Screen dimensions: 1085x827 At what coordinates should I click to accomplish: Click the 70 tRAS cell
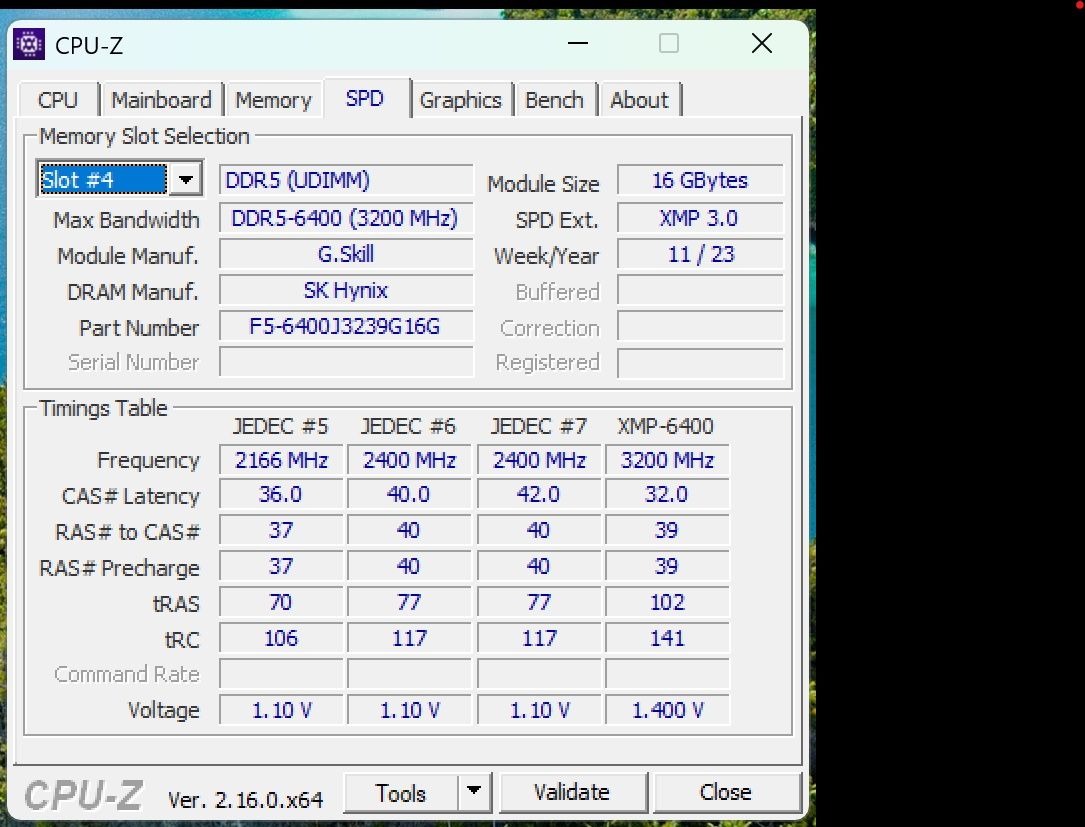click(x=281, y=602)
